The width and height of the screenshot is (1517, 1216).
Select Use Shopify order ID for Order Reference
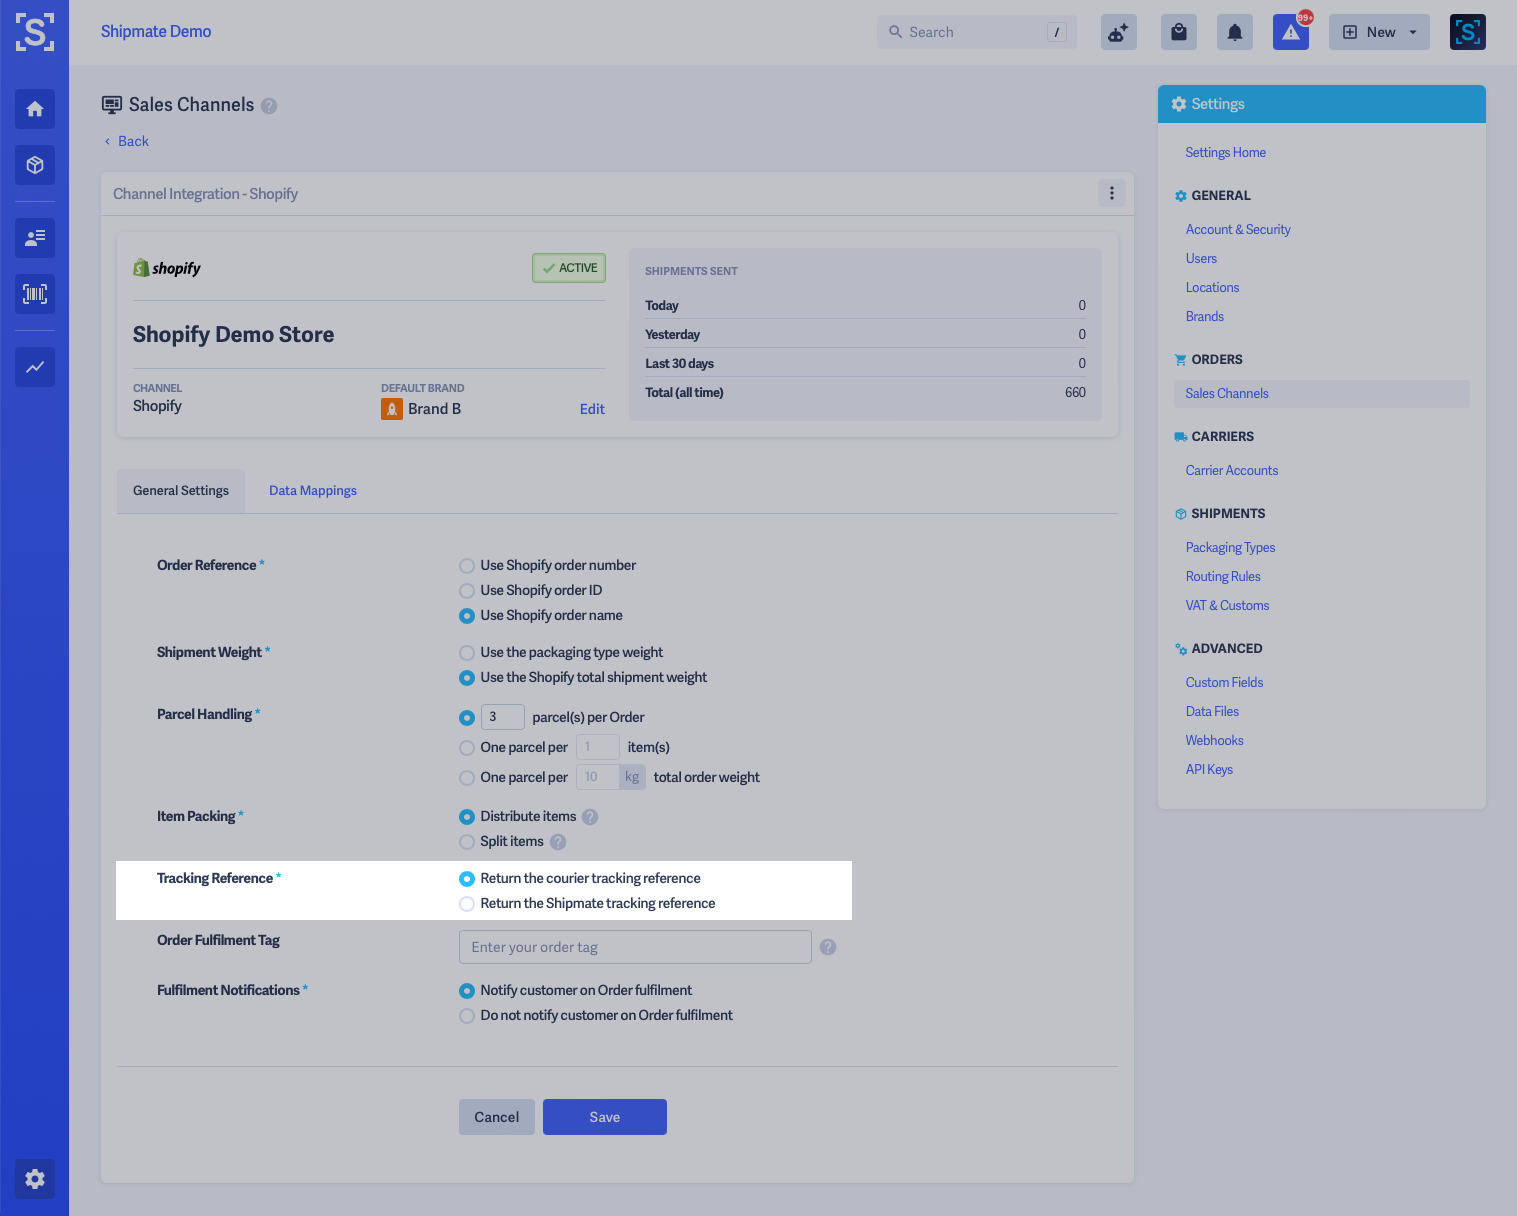[x=466, y=590]
